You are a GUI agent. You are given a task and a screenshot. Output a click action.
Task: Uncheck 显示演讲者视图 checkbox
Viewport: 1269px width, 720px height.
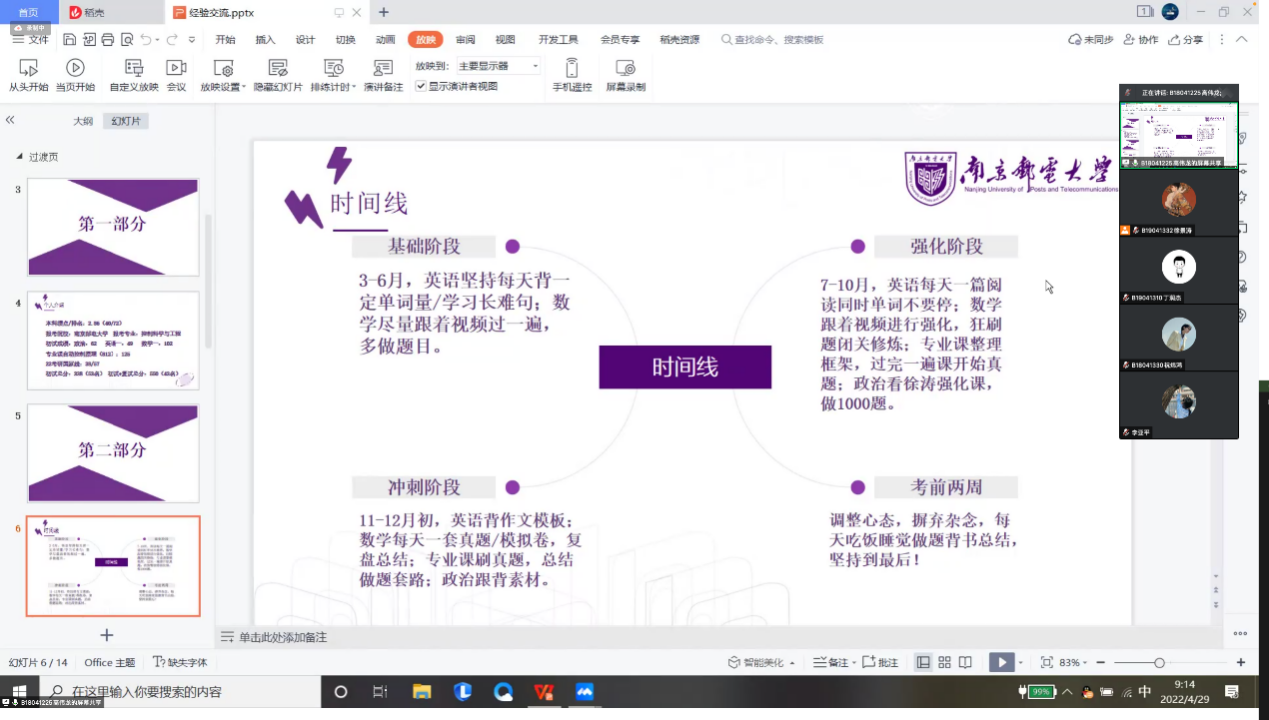pyautogui.click(x=421, y=86)
